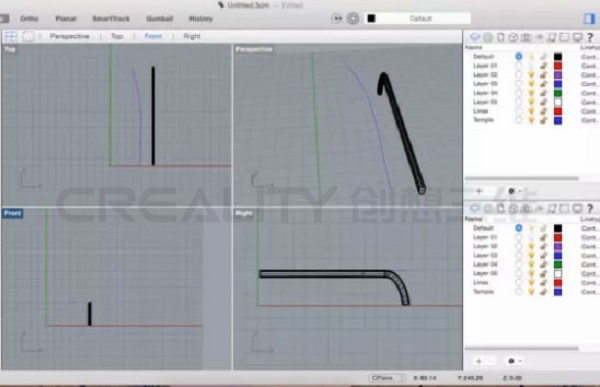The height and width of the screenshot is (387, 600).
Task: Toggle lightbulb visibility for Layer 04
Action: pos(531,93)
